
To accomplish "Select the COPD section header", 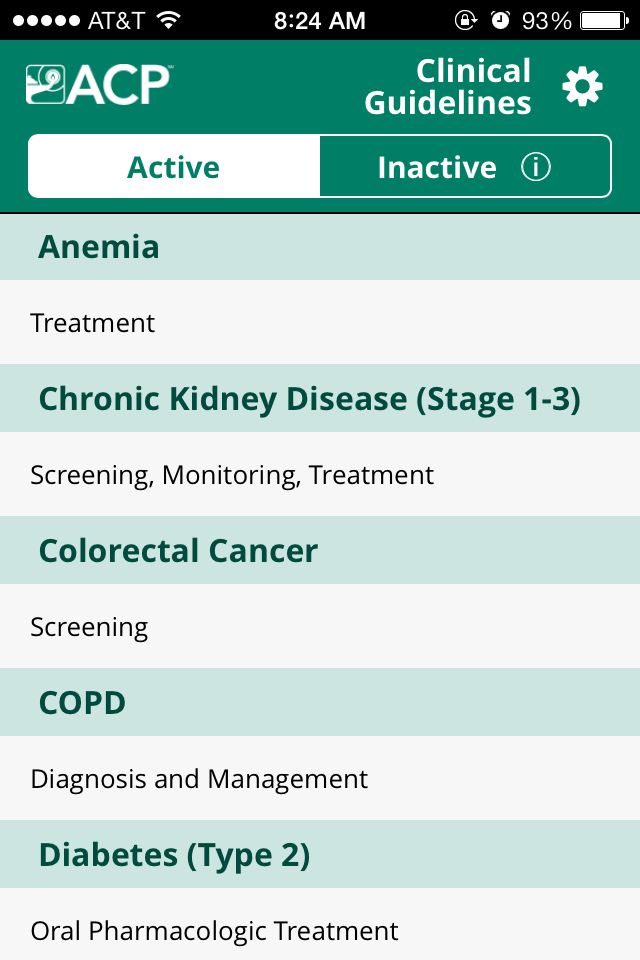I will (320, 702).
